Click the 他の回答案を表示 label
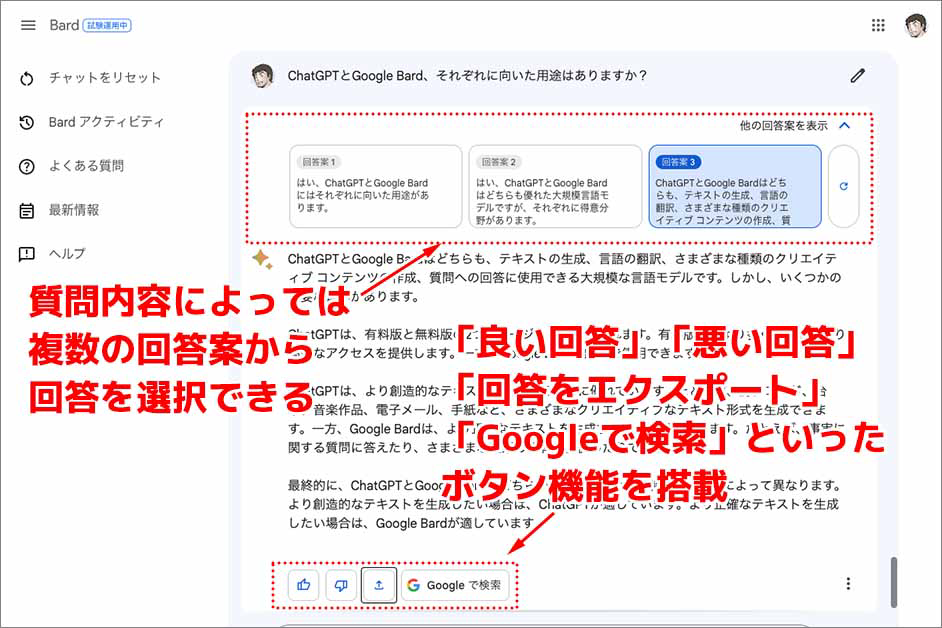 pos(783,126)
